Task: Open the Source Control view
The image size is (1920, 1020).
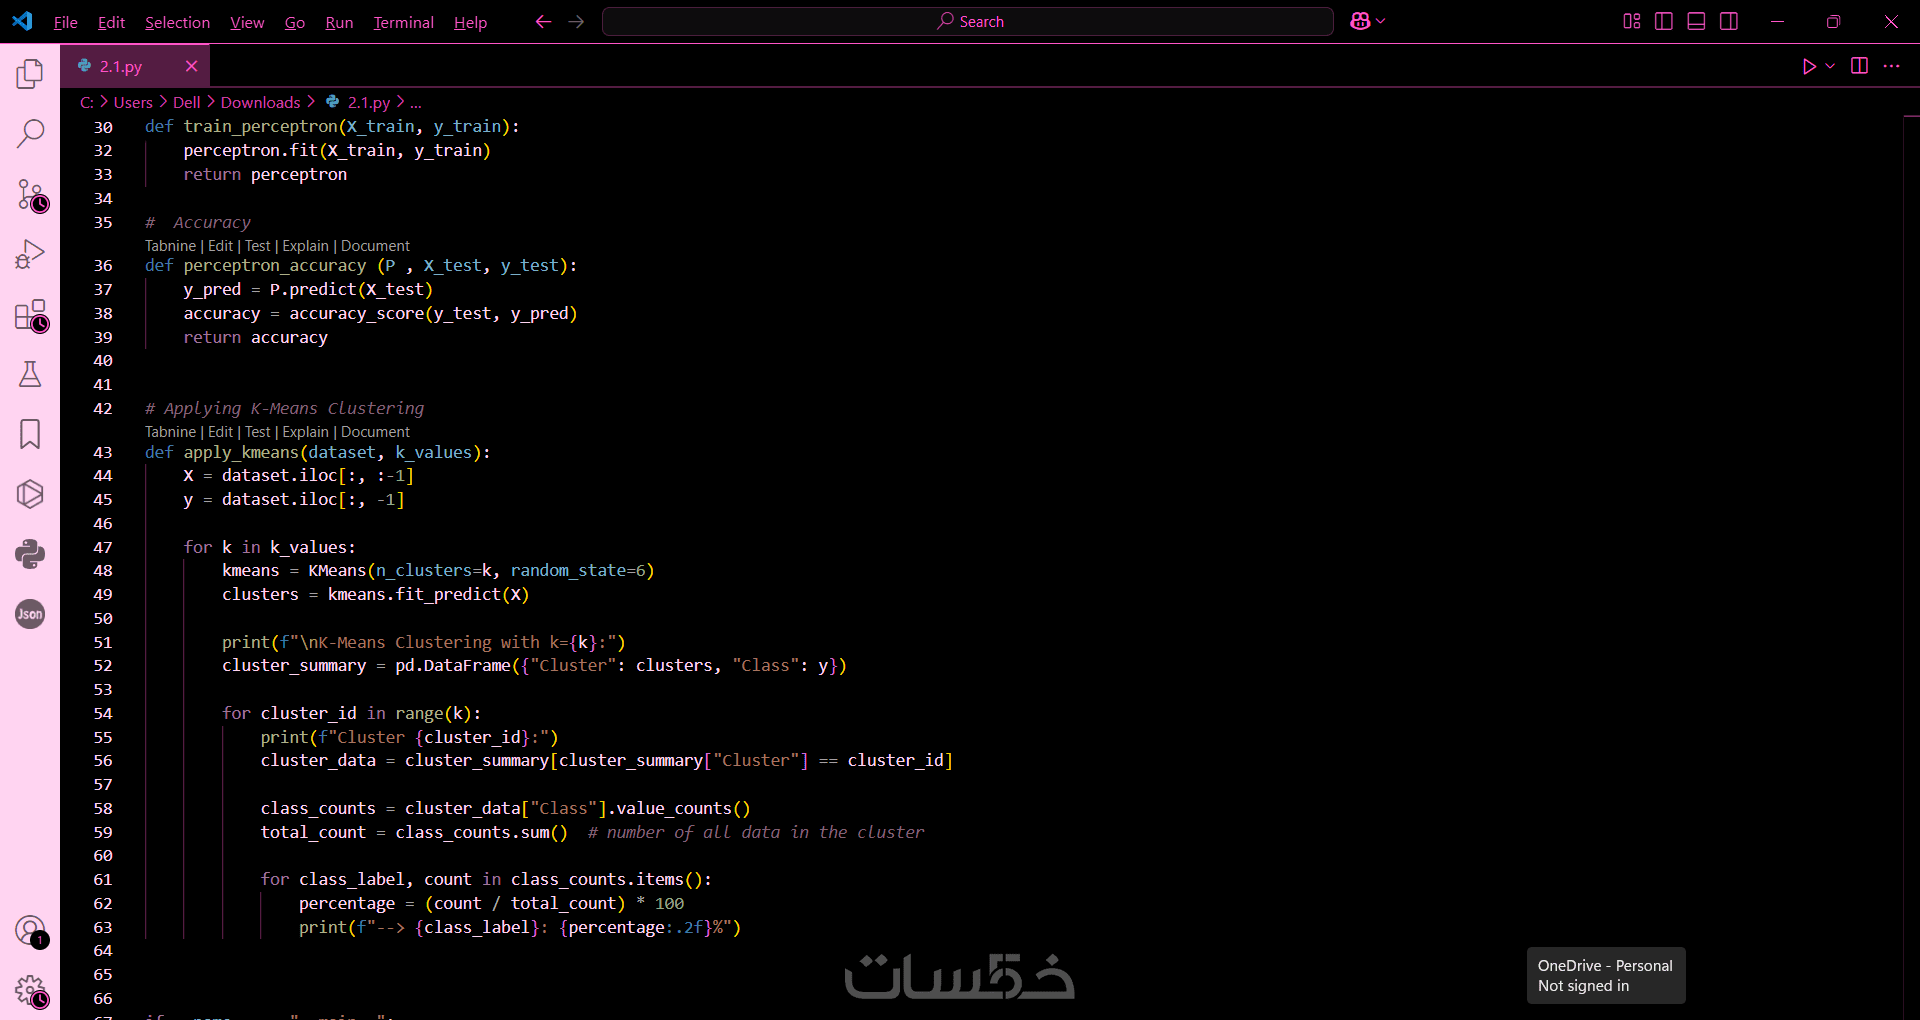Action: [x=30, y=195]
